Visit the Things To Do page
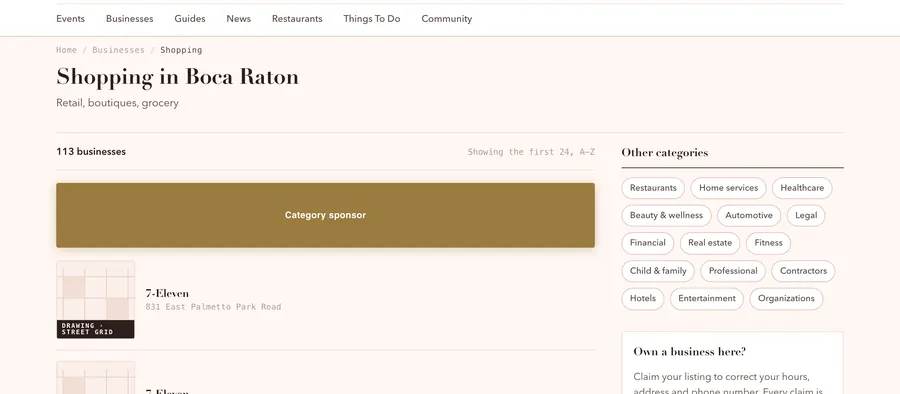Viewport: 900px width, 394px height. point(372,18)
